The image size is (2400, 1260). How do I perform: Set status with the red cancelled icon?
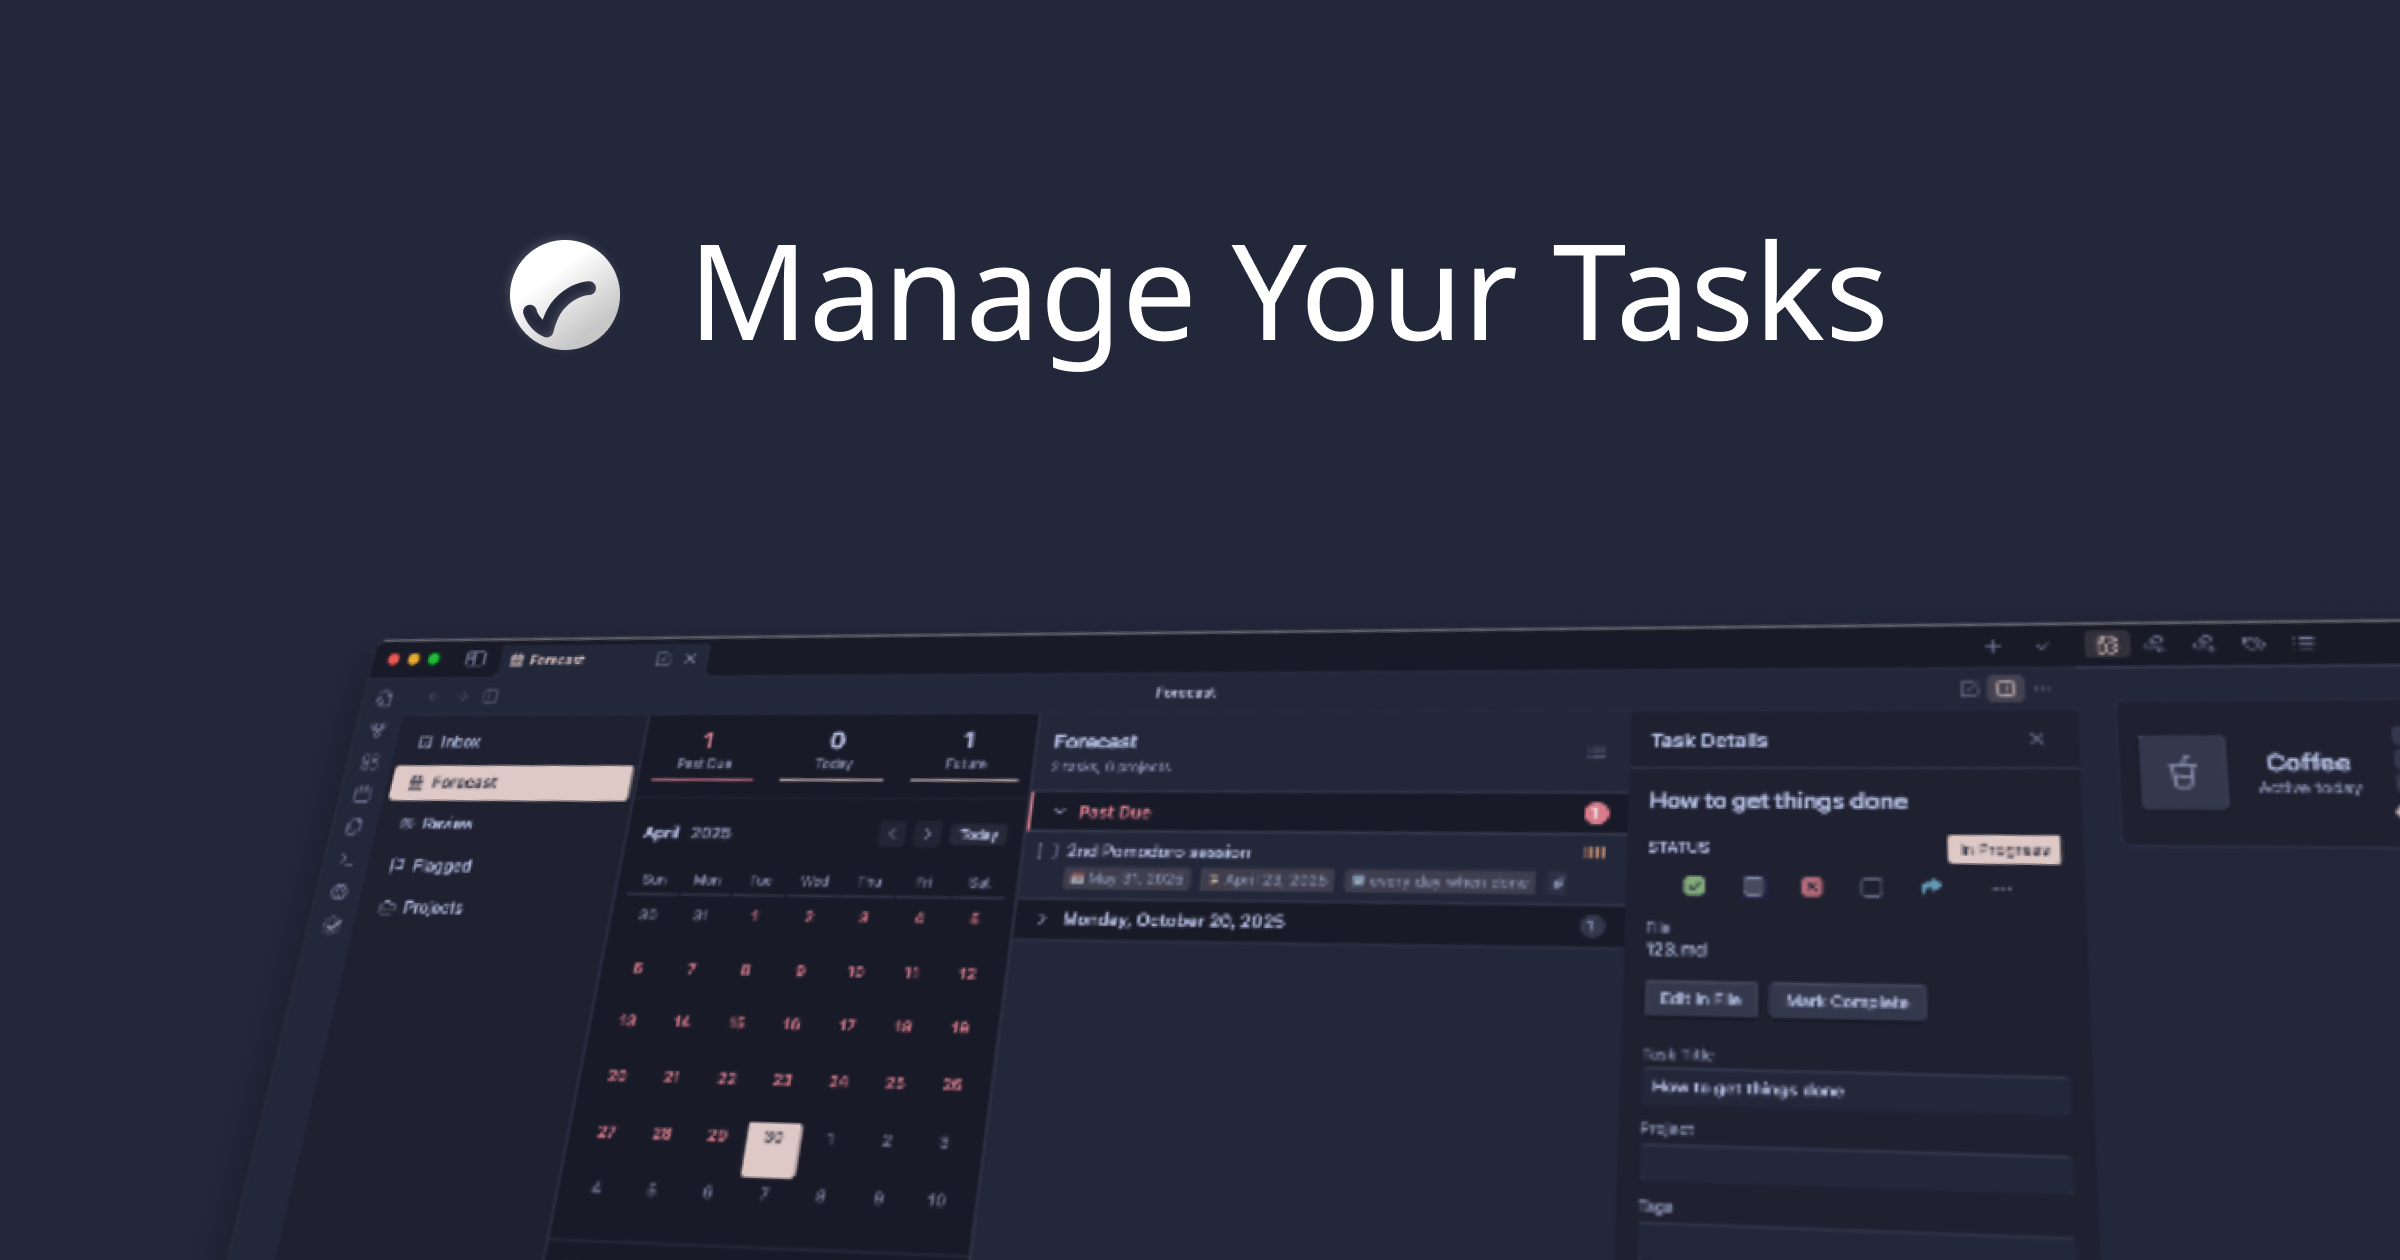pos(1811,887)
